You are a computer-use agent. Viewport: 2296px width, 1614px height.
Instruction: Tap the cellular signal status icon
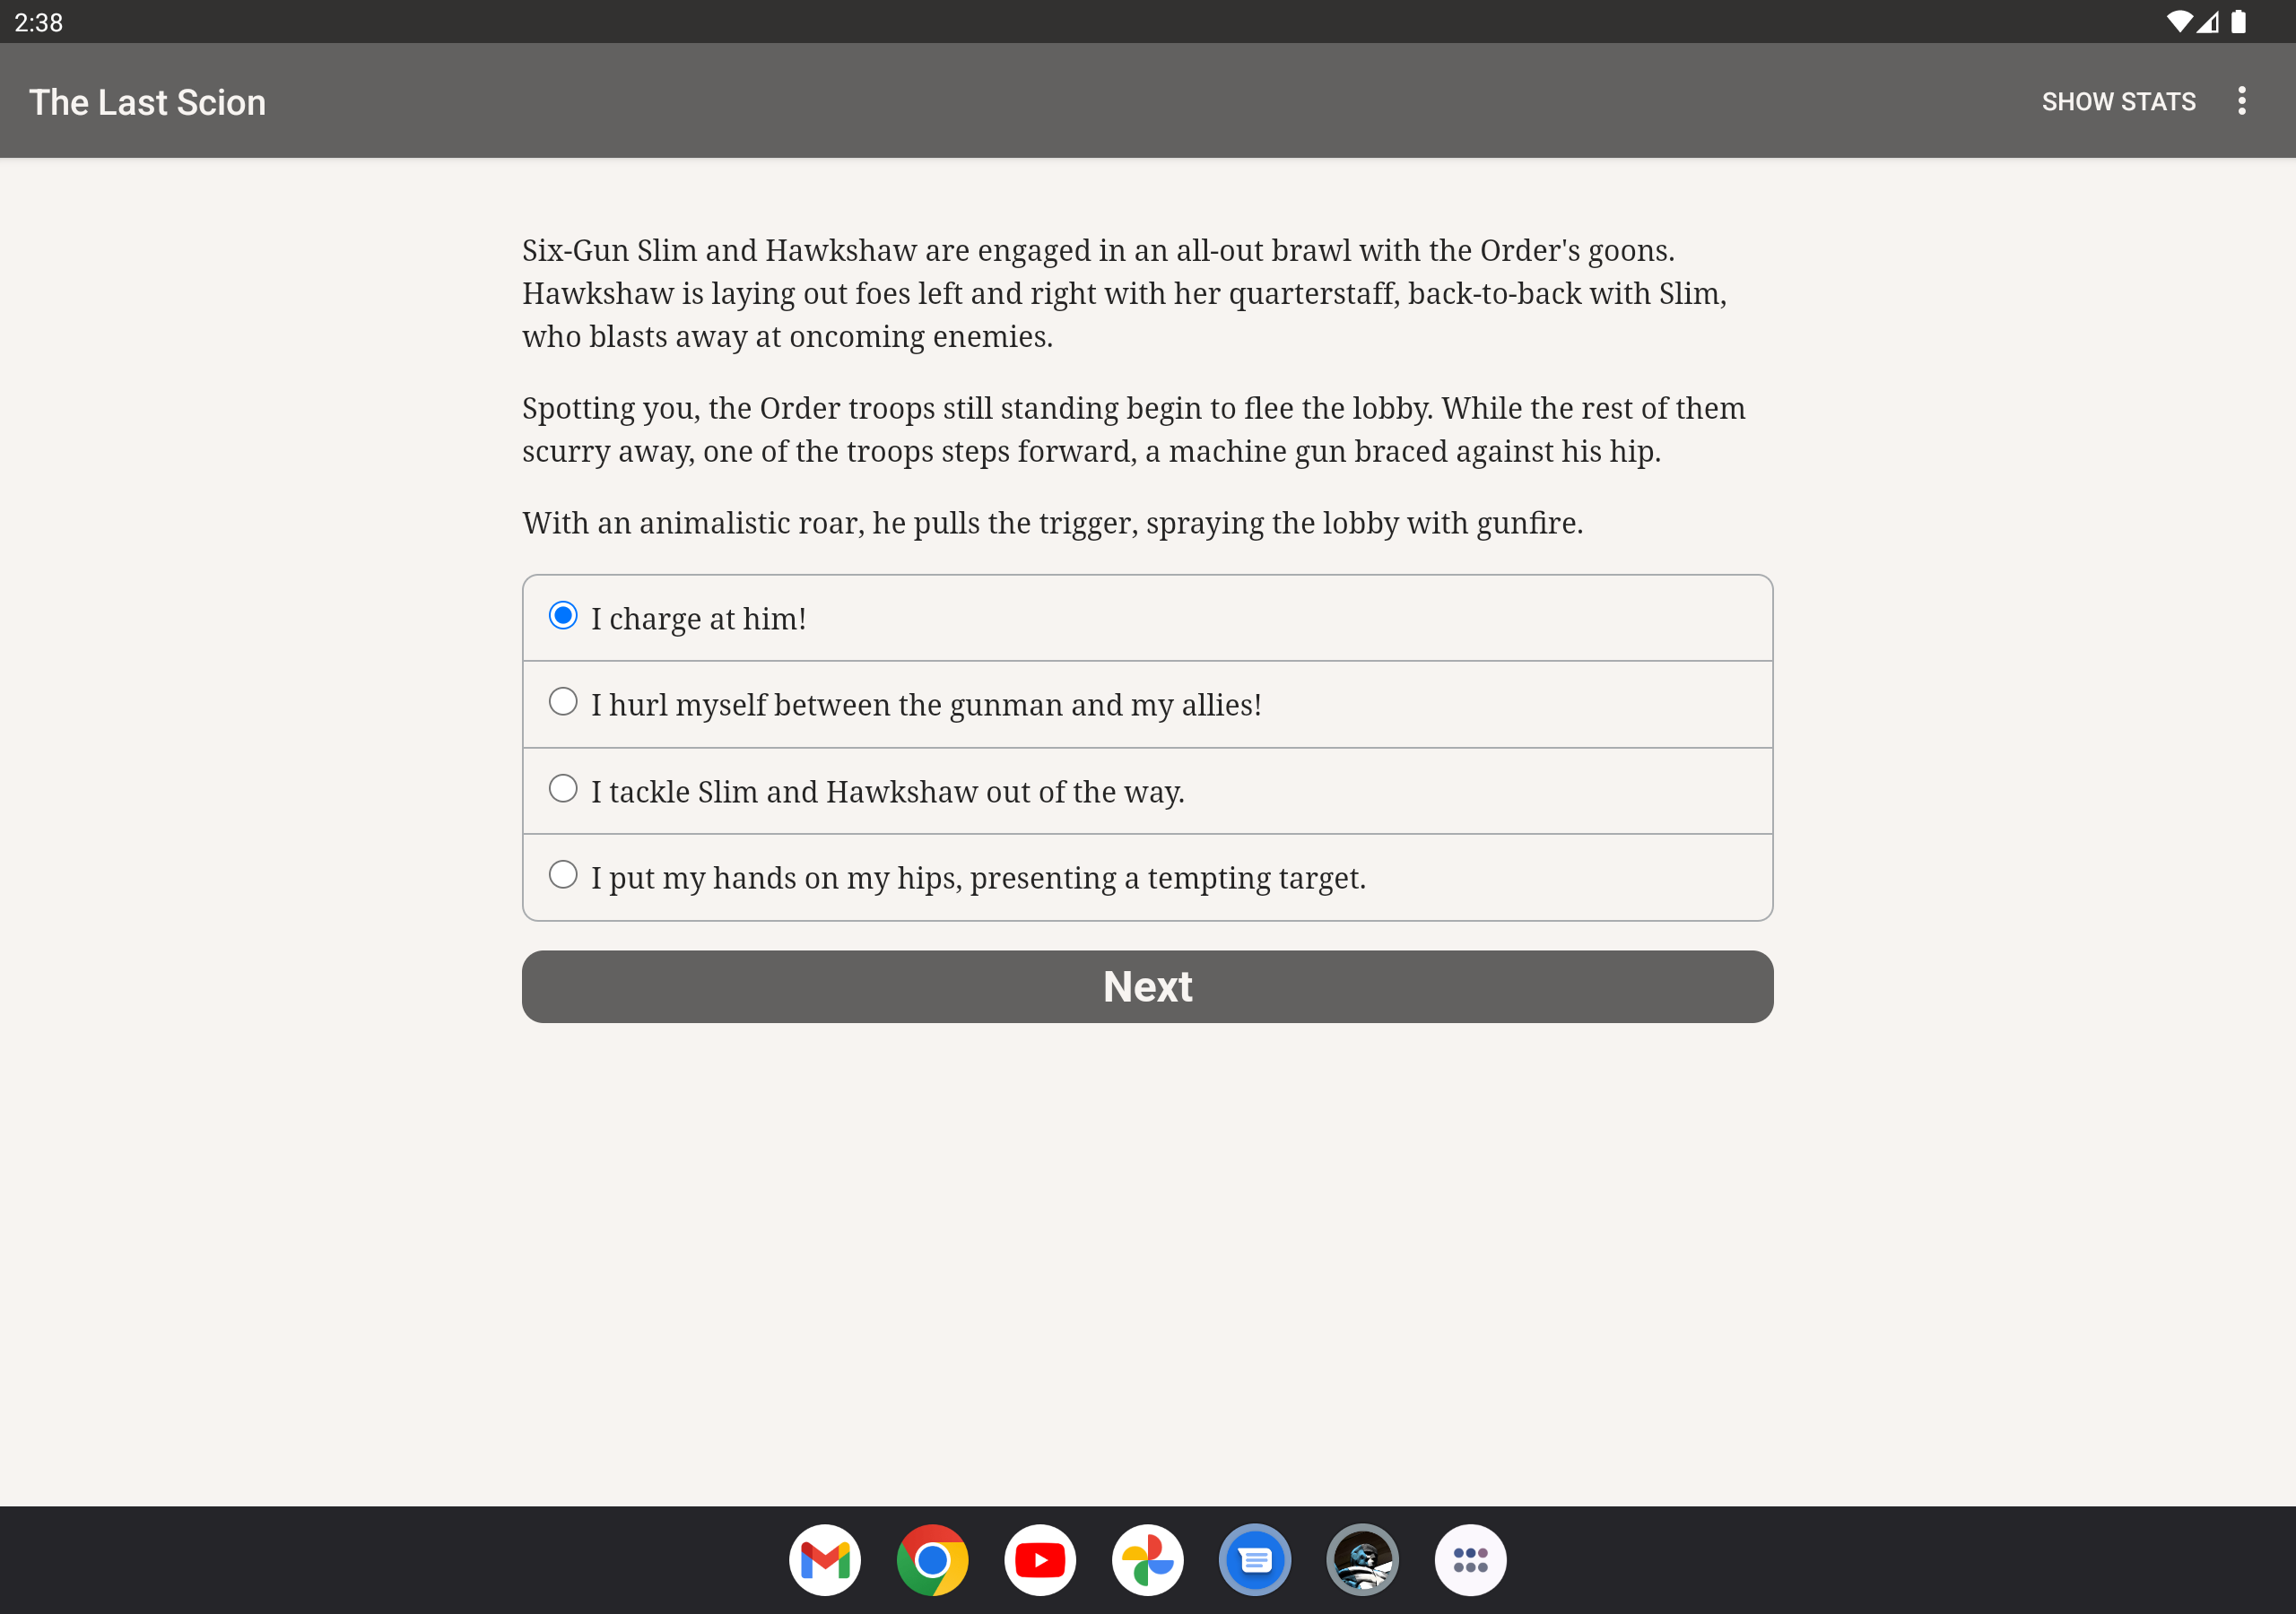(2208, 22)
